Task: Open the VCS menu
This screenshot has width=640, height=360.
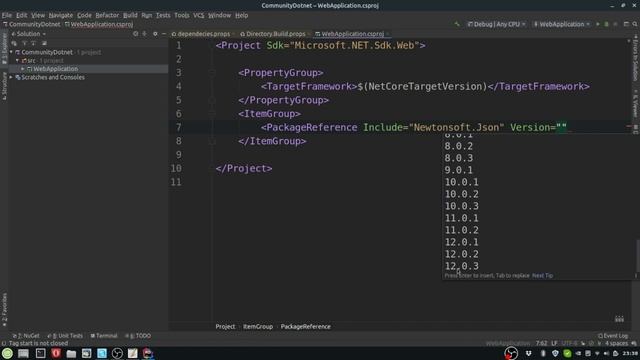Action: [199, 15]
